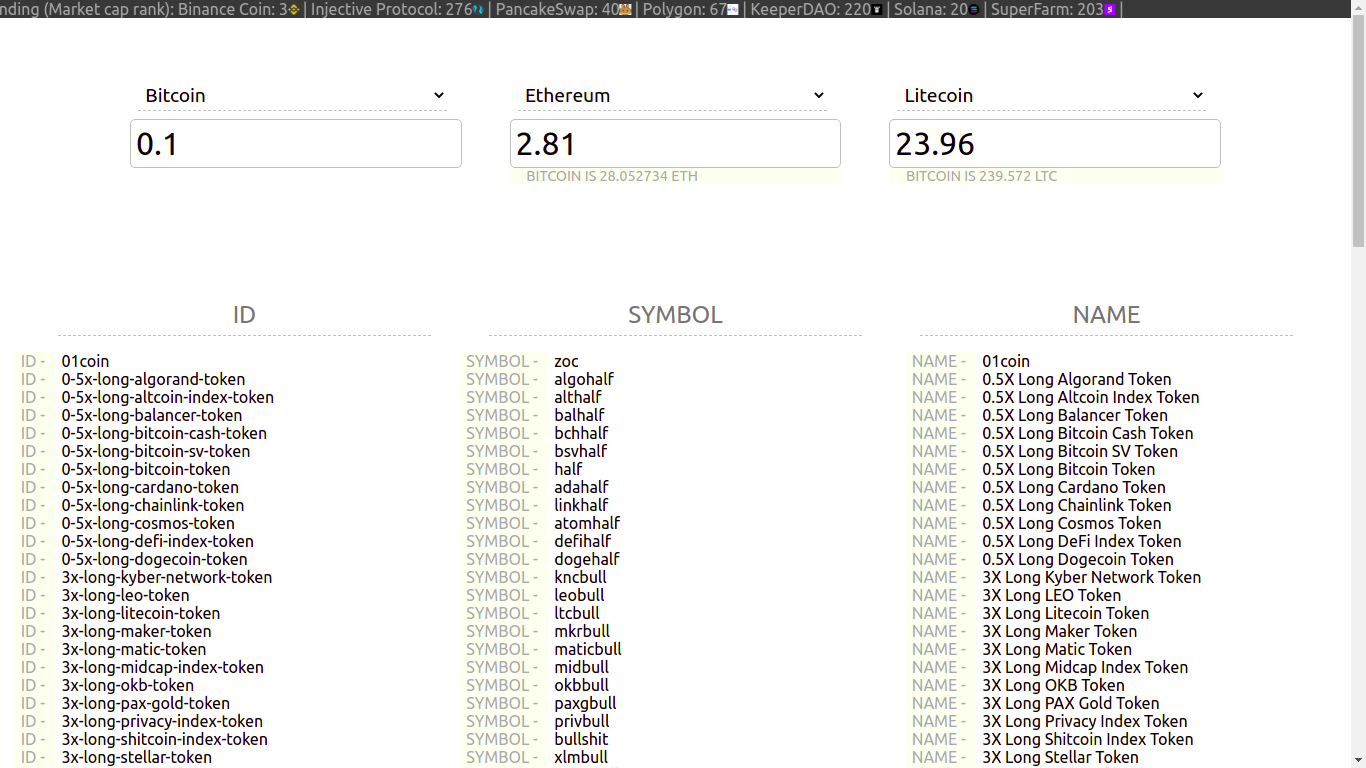Screen dimensions: 1366x768
Task: Select ID 3x-long-shitcoin-index-token
Action: click(x=165, y=740)
